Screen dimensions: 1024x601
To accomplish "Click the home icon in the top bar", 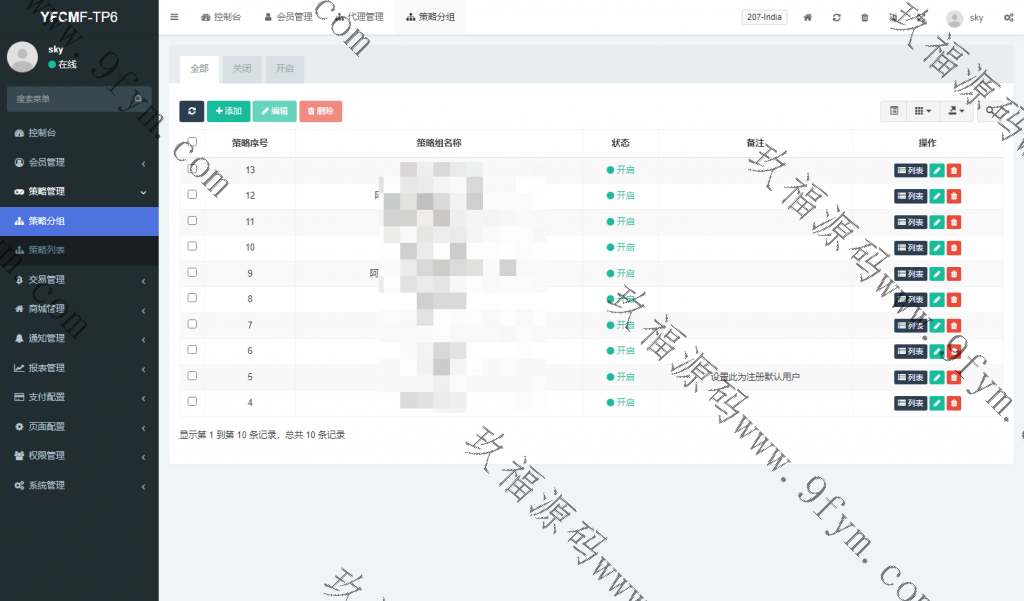I will tap(808, 18).
